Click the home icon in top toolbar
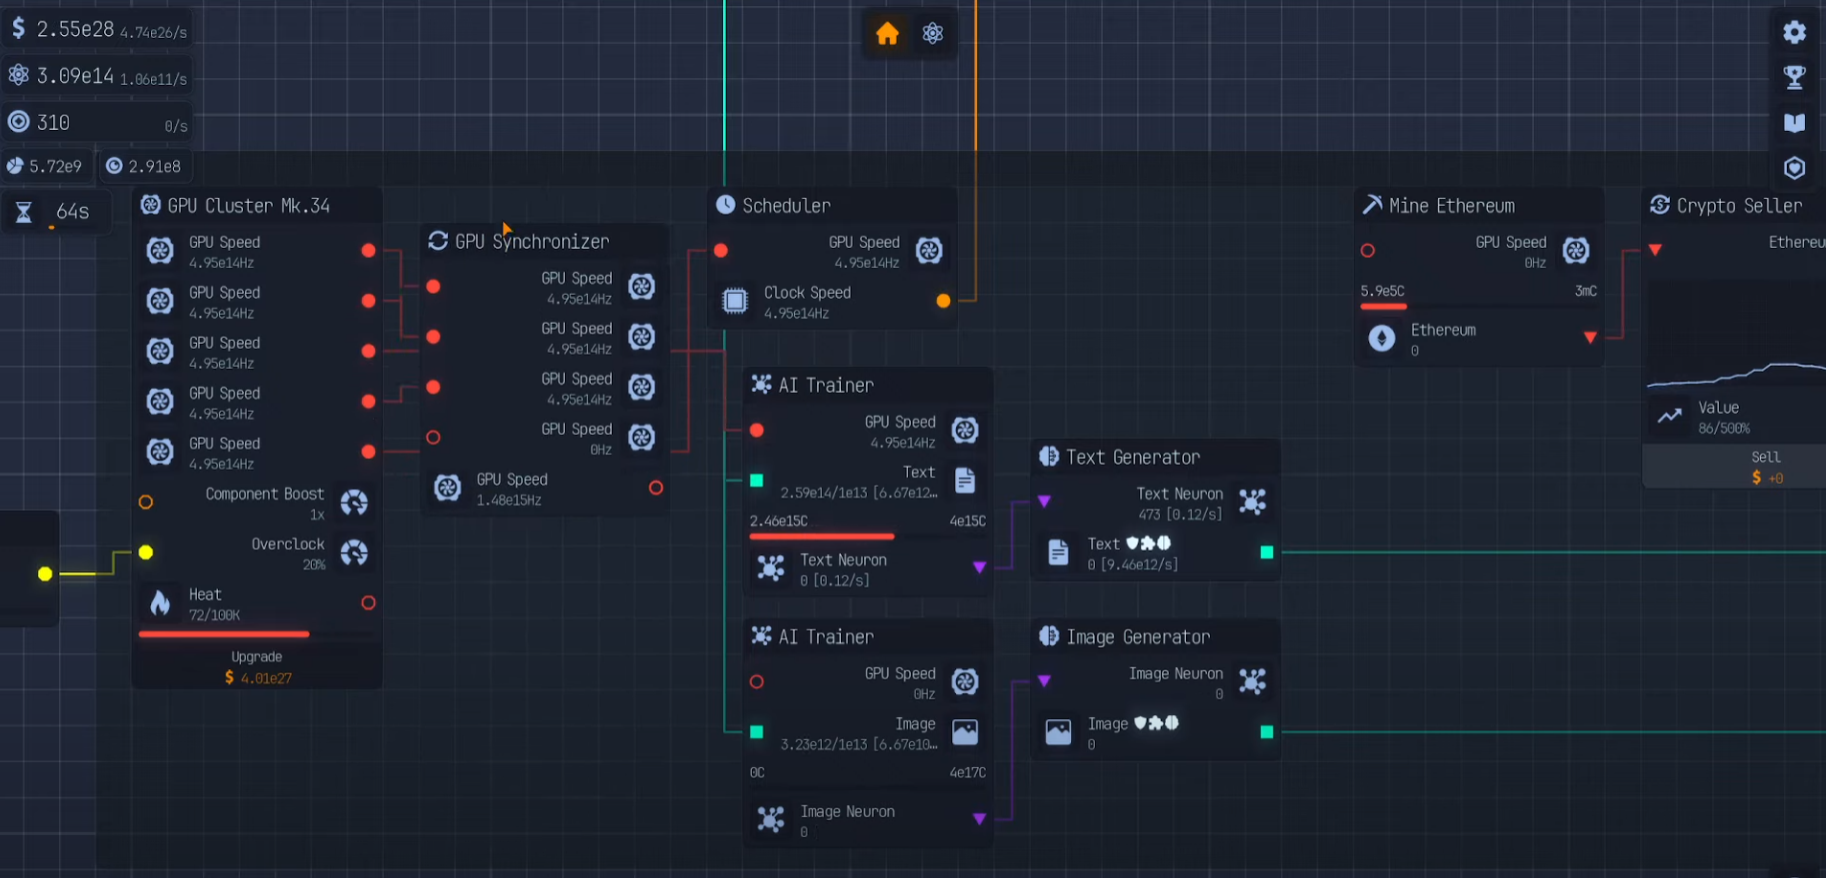The height and width of the screenshot is (878, 1826). [887, 34]
